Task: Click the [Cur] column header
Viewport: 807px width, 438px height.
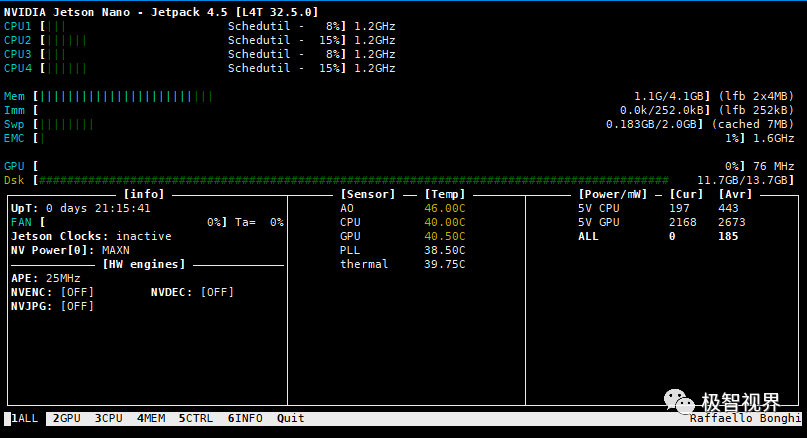Action: [x=686, y=194]
